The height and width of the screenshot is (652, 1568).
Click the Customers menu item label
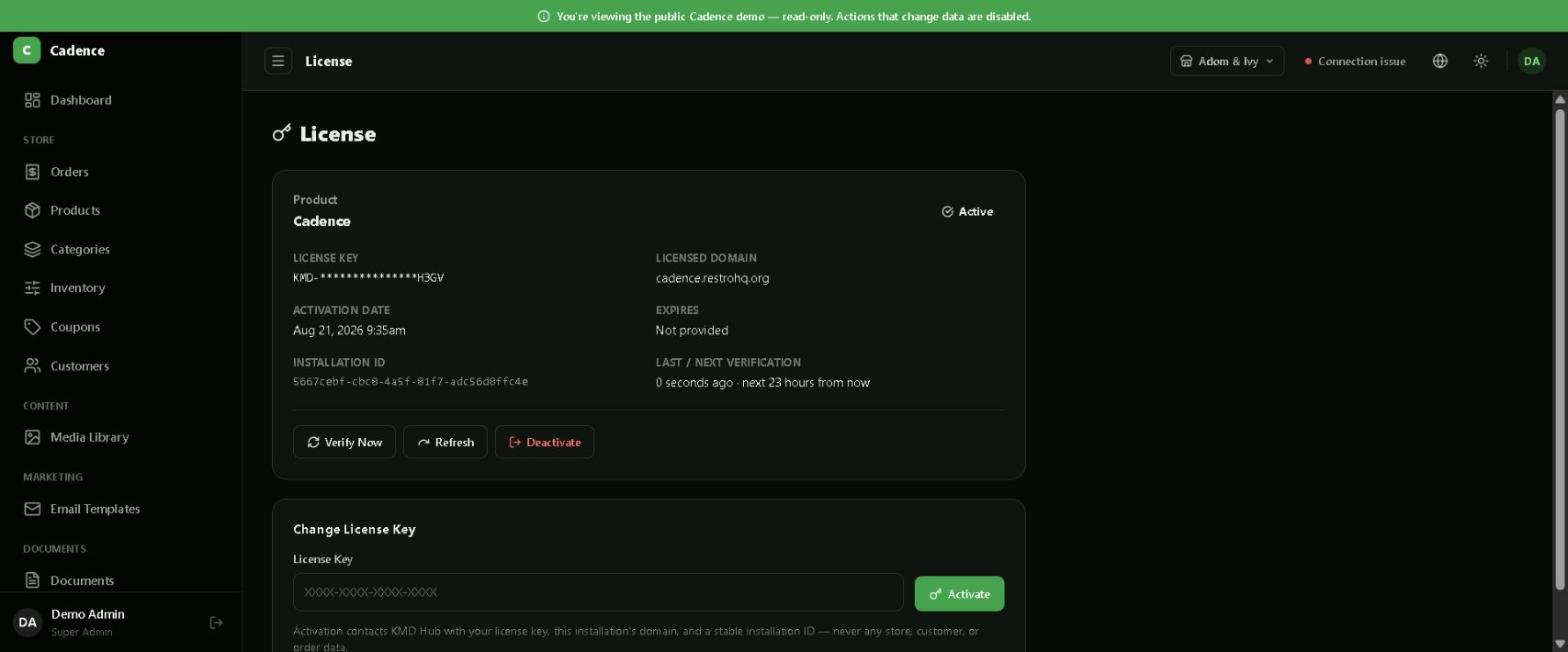[x=80, y=366]
